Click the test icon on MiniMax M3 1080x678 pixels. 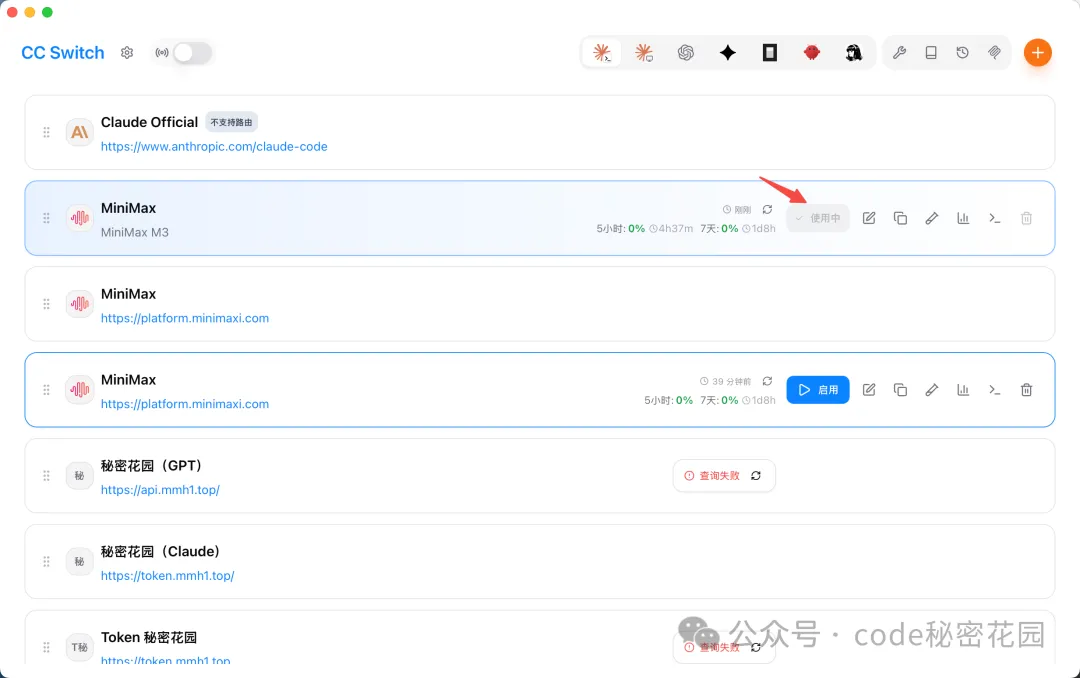click(932, 218)
